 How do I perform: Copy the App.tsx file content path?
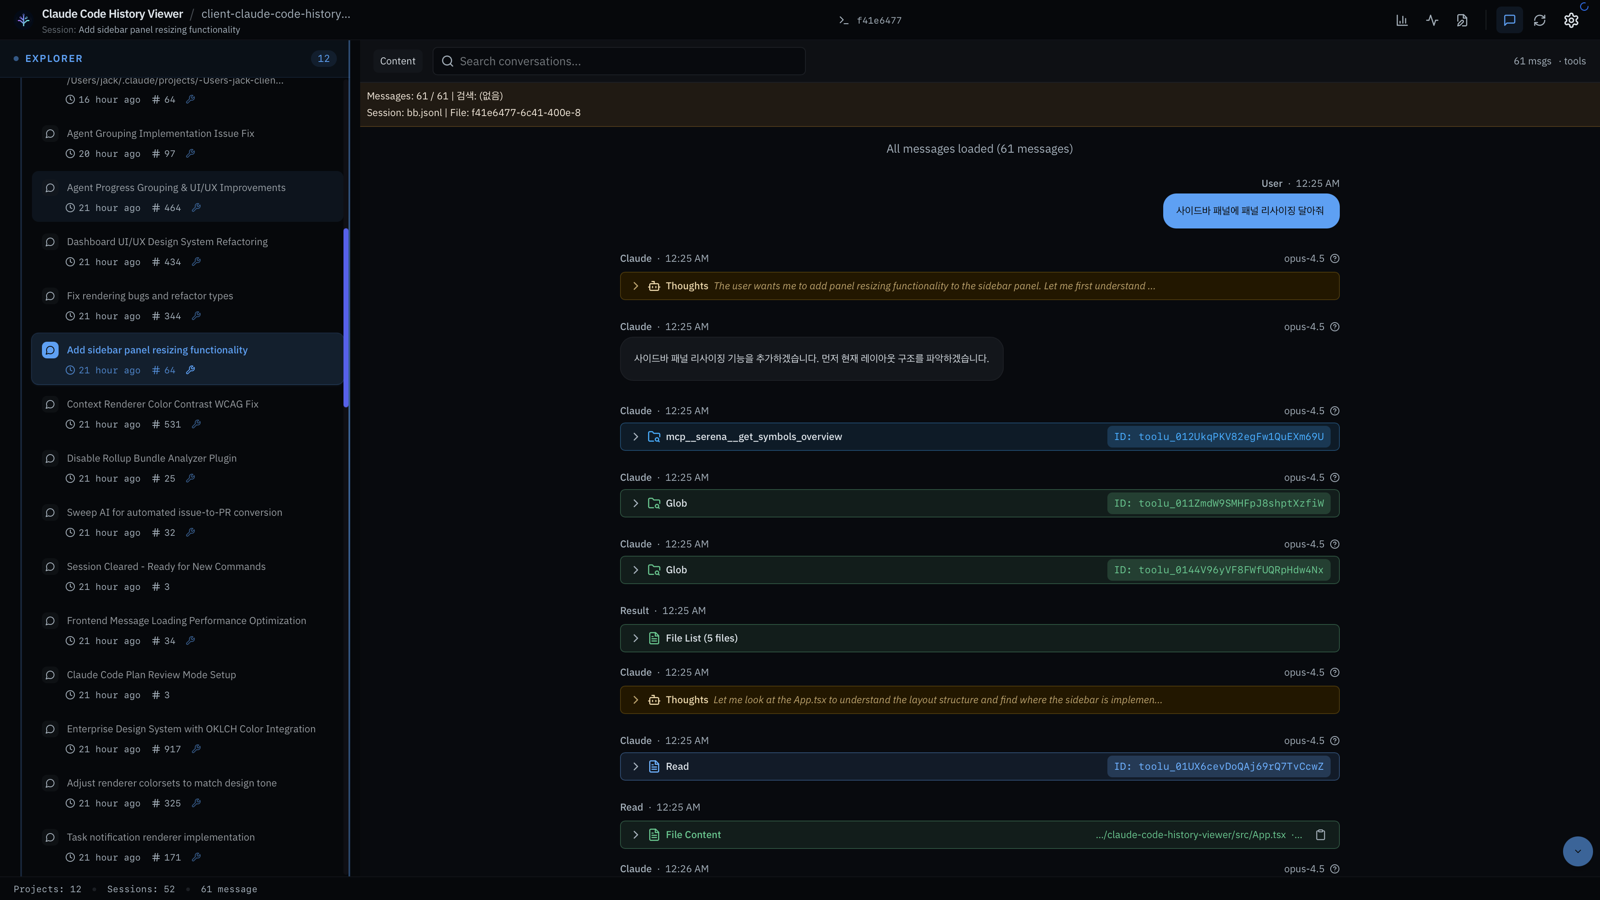click(1321, 835)
